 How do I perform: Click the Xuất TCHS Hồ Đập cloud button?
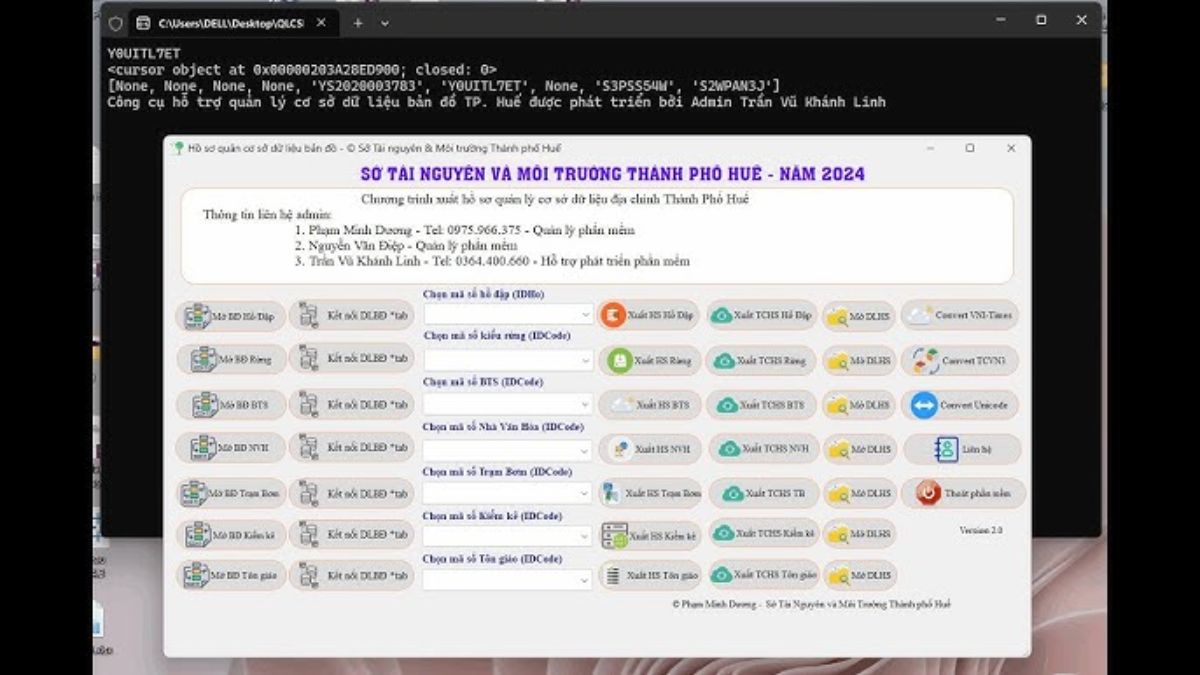point(763,315)
